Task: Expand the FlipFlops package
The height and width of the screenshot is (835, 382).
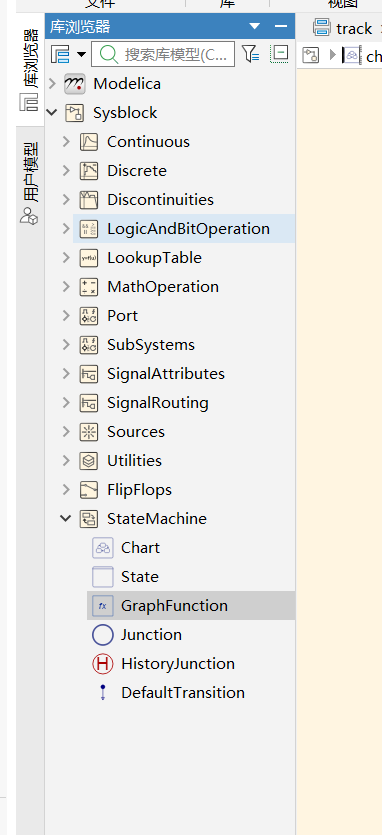Action: point(66,490)
